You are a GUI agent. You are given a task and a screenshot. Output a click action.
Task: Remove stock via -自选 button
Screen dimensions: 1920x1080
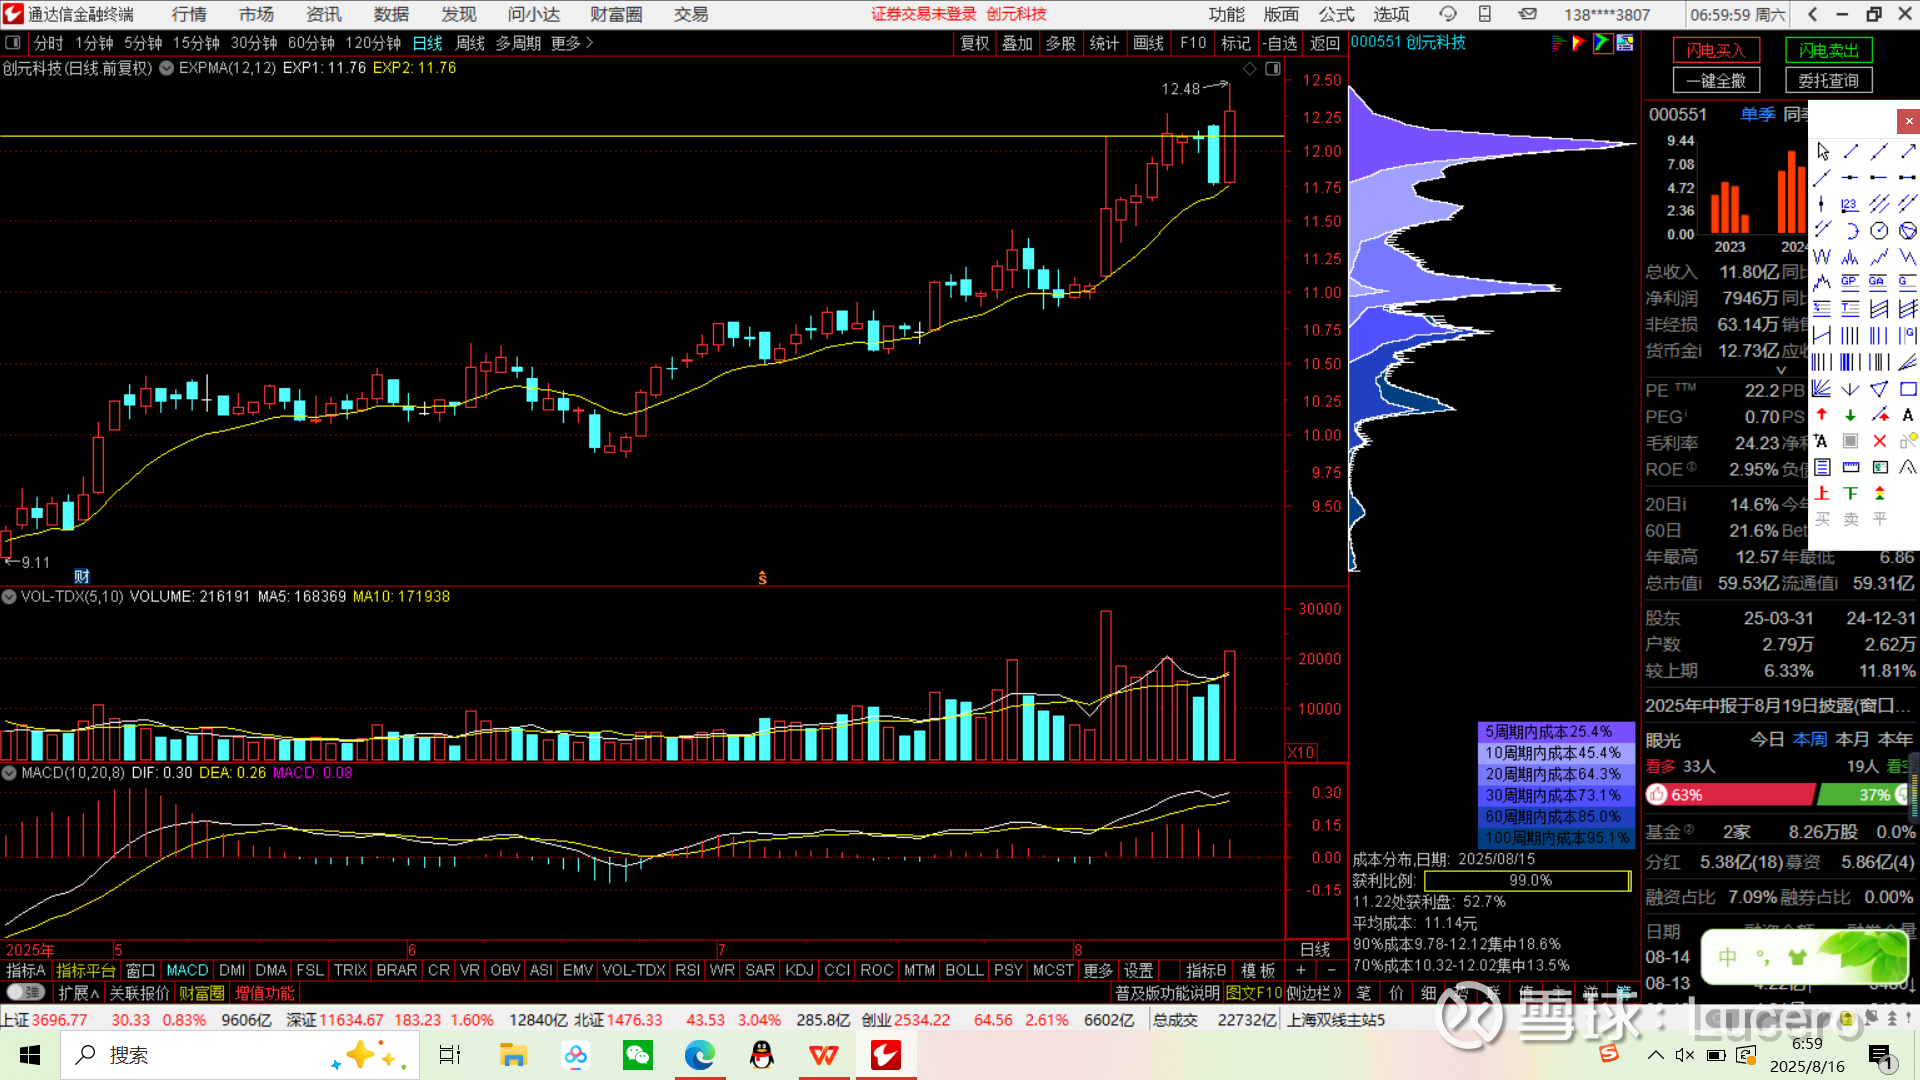(1280, 43)
